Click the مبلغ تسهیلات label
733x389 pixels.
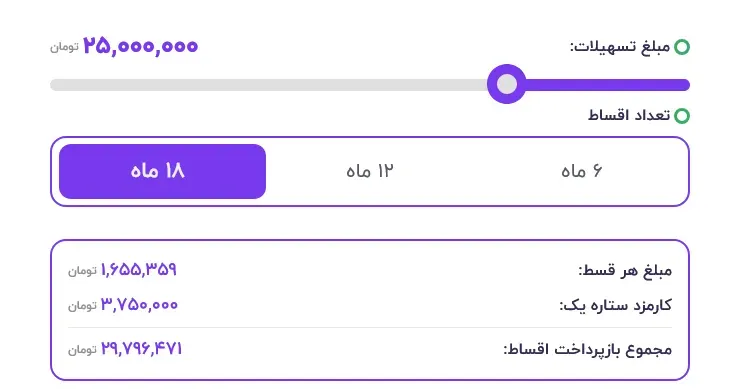(620, 47)
